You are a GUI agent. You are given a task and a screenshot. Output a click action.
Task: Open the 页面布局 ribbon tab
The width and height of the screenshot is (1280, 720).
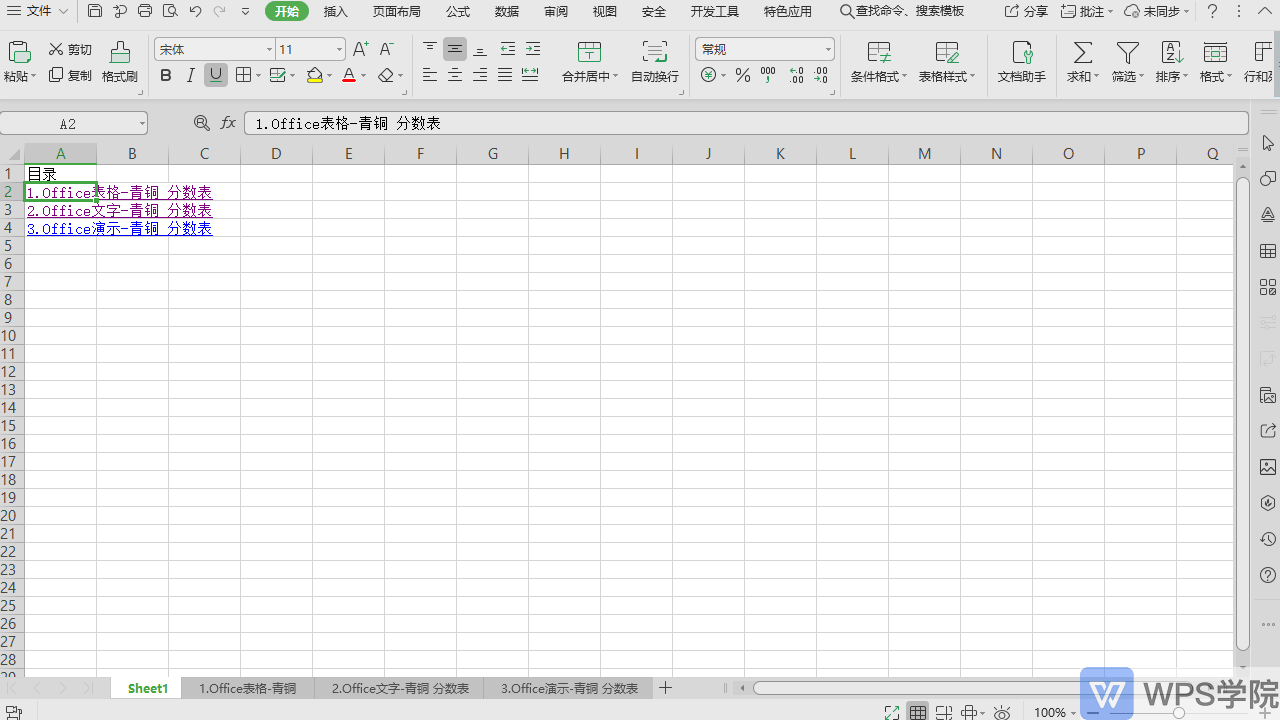click(397, 11)
